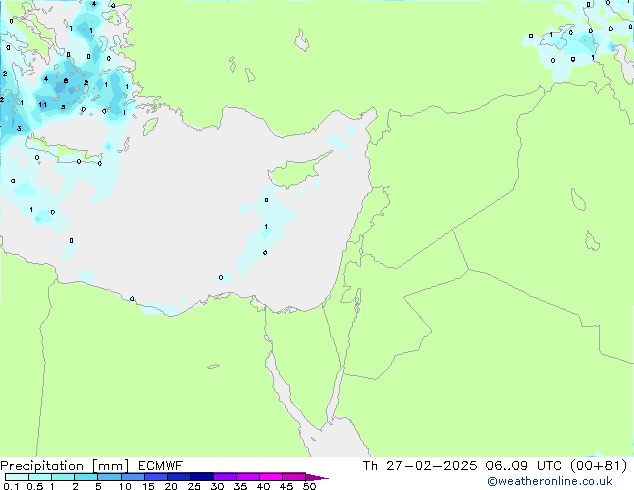Click the legend label '40'
This screenshot has height=490, width=634.
point(263,486)
